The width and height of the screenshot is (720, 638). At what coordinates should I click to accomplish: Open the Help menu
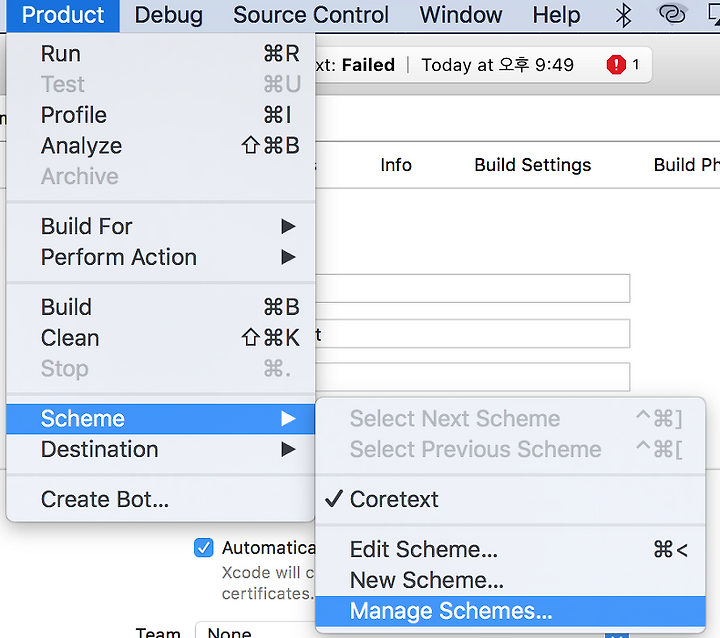(x=556, y=15)
